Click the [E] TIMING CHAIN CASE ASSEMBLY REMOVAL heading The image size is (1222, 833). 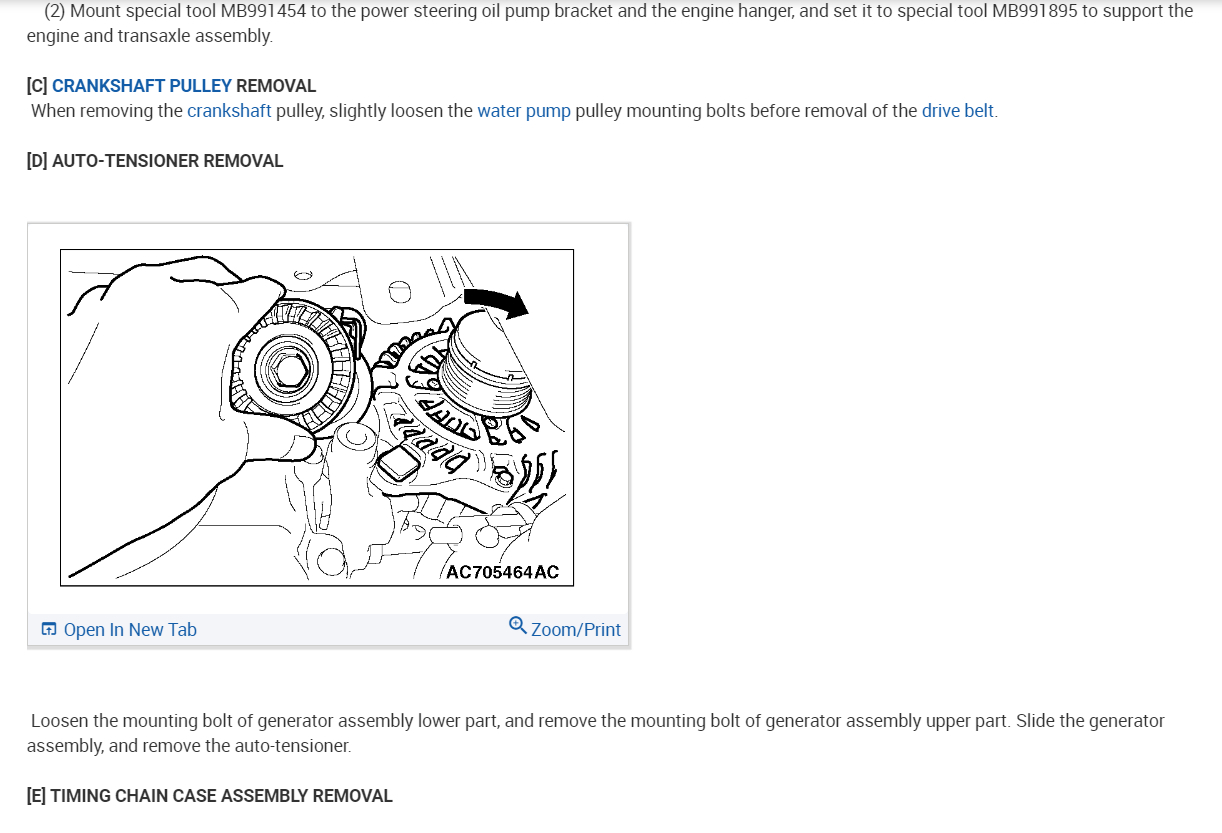pyautogui.click(x=210, y=796)
